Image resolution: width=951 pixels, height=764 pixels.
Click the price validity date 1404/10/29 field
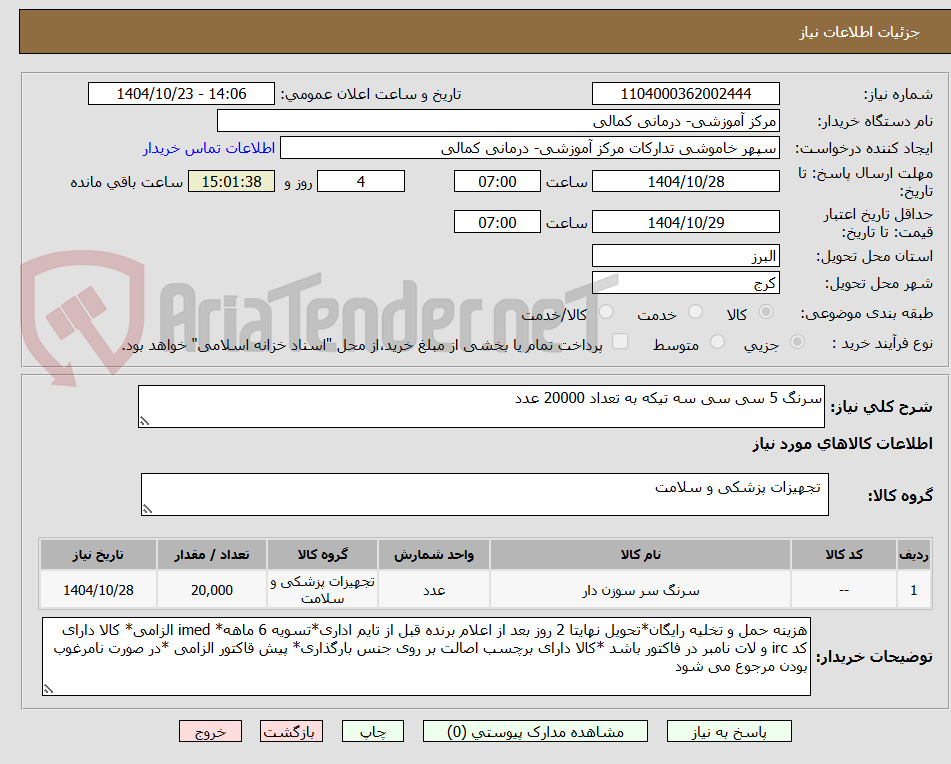(x=685, y=222)
